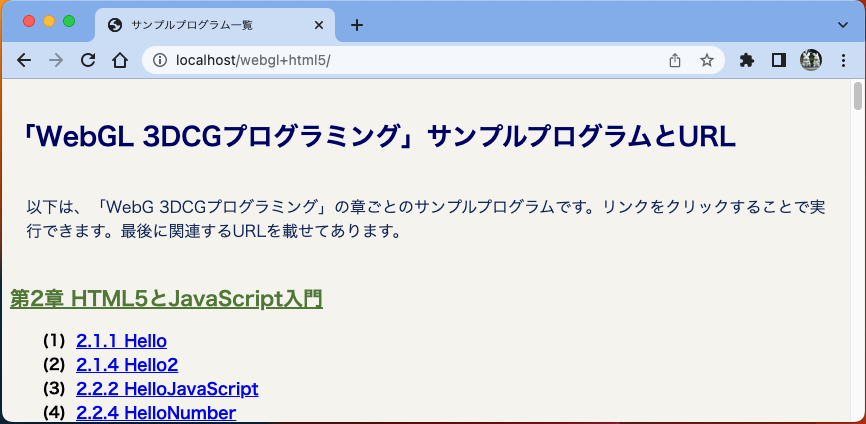
Task: Reload the current page
Action: pyautogui.click(x=88, y=60)
